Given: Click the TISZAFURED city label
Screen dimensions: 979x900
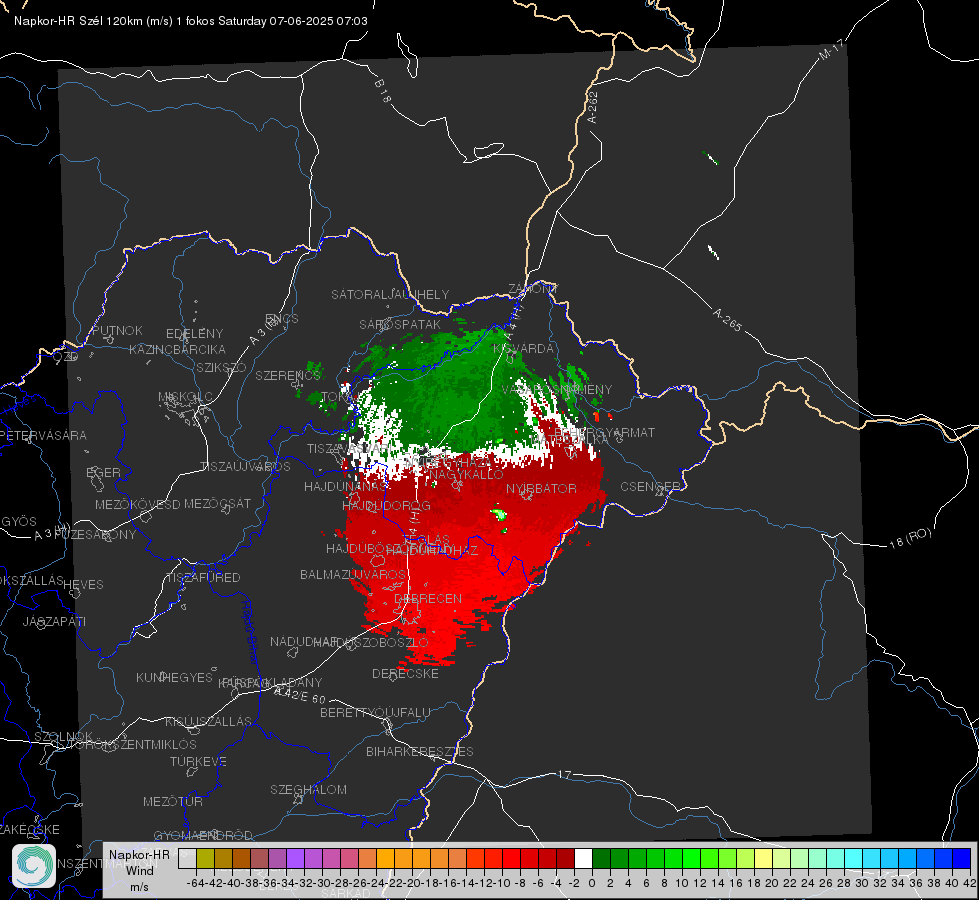Looking at the screenshot, I should (204, 578).
